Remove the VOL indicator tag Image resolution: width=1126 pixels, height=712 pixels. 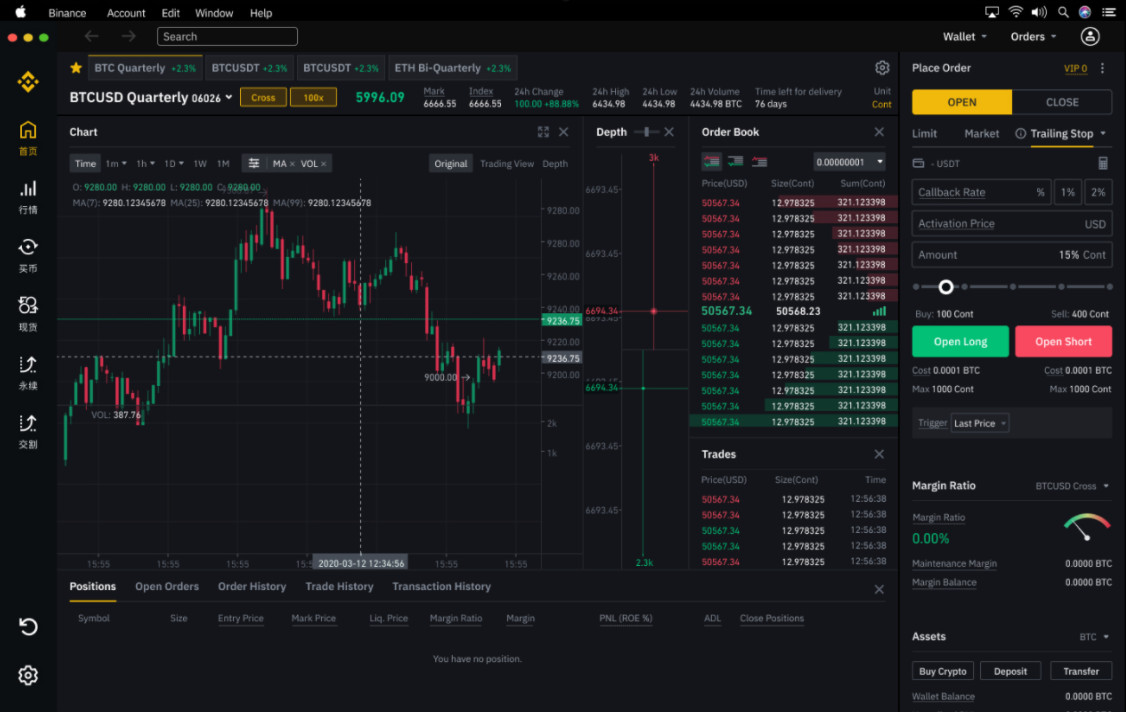click(x=324, y=164)
